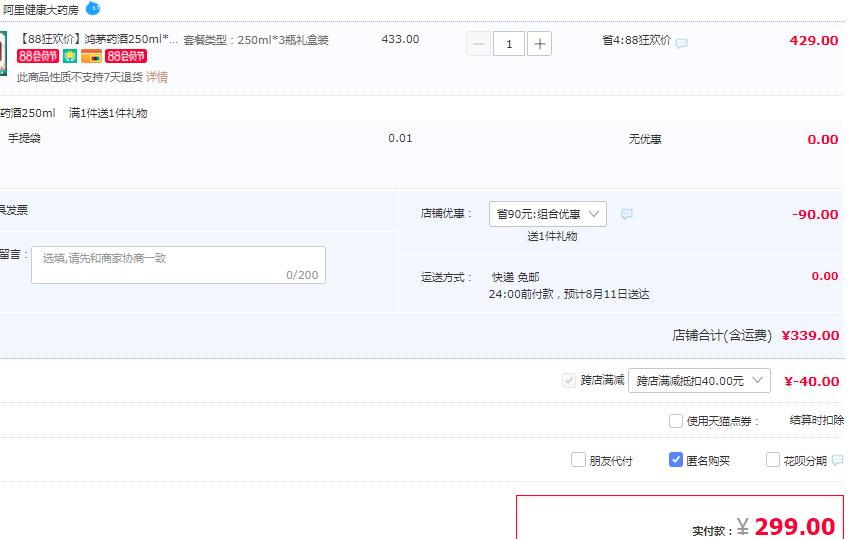This screenshot has height=539, width=853.
Task: Decrease quantity with the minus button
Action: (479, 44)
